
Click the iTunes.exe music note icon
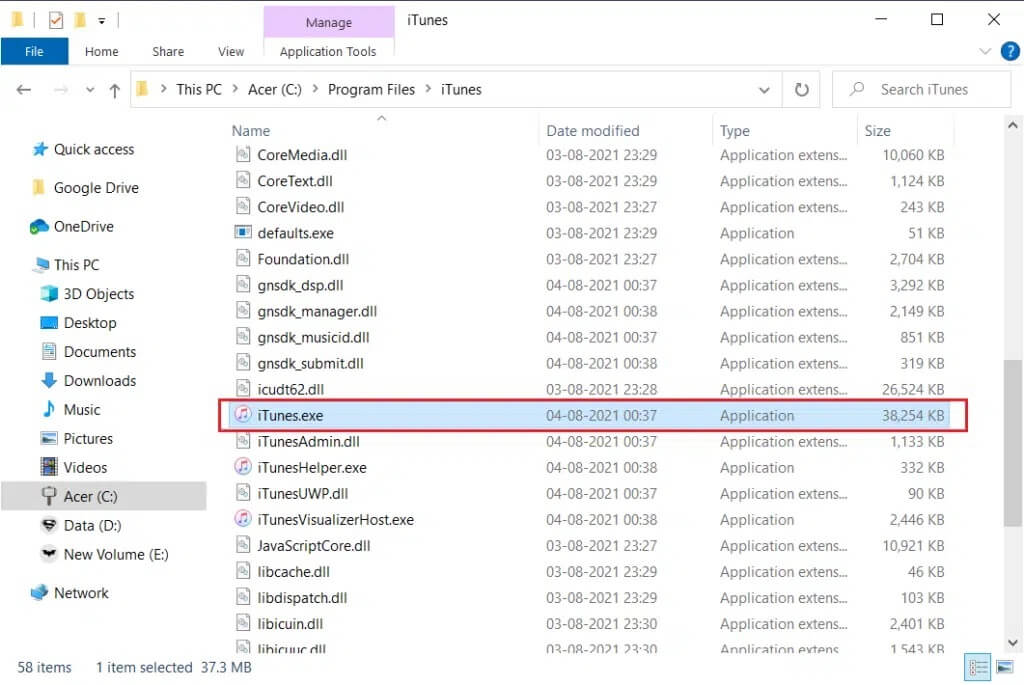(243, 414)
